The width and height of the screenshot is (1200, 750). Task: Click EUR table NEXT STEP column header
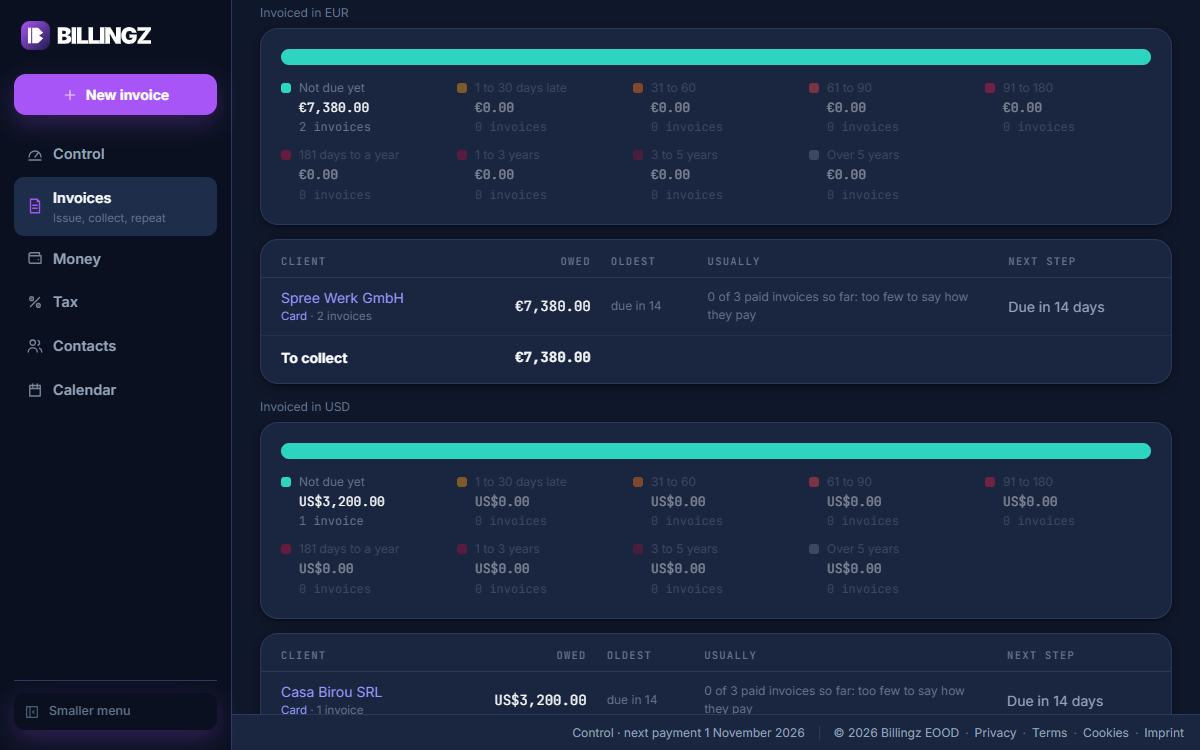click(1042, 261)
